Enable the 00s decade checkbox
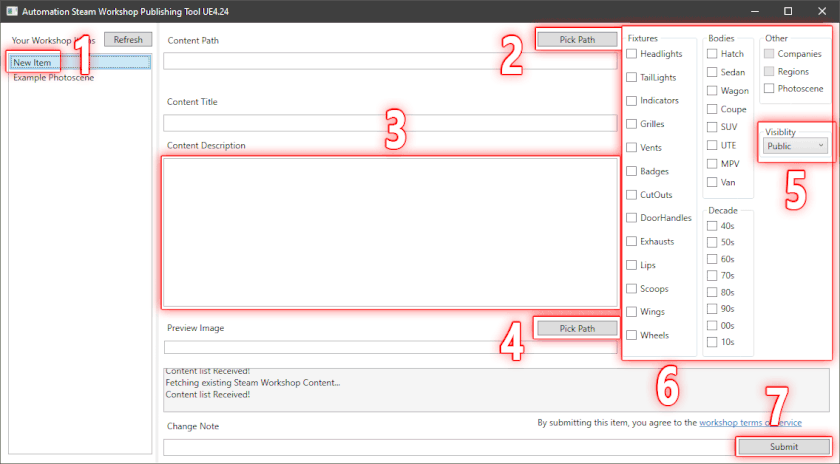 (712, 325)
